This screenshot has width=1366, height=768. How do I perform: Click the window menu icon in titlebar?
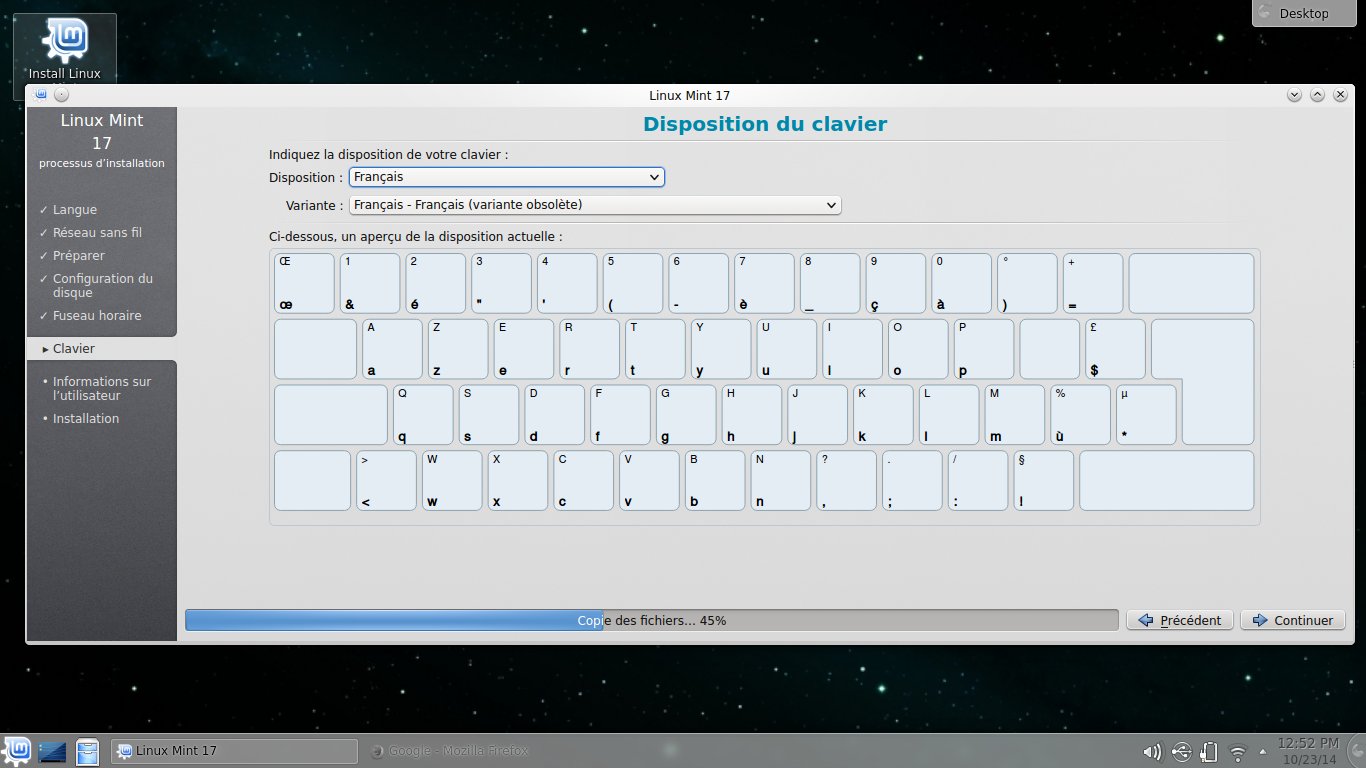coord(41,94)
